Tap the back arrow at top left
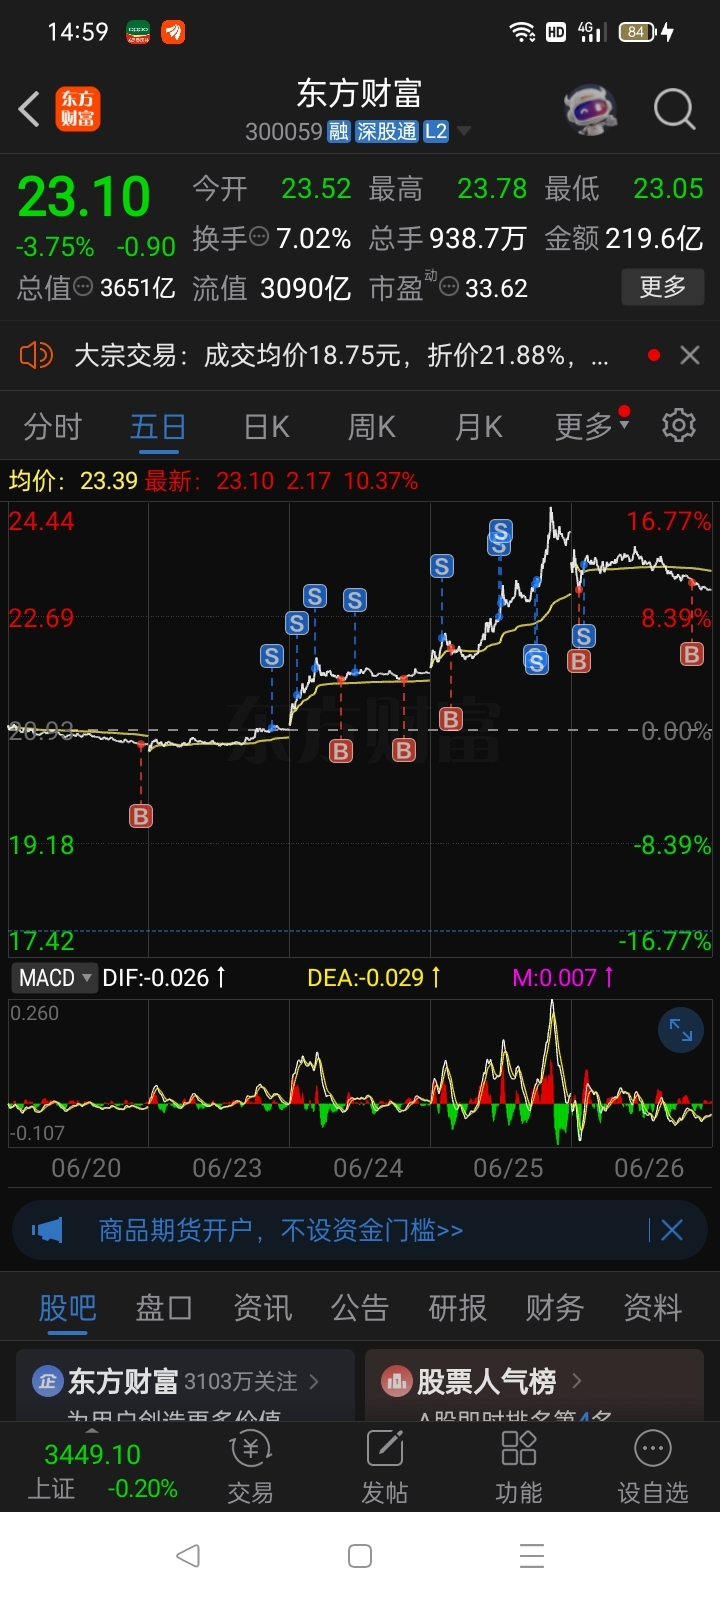This screenshot has width=720, height=1600. [x=29, y=109]
